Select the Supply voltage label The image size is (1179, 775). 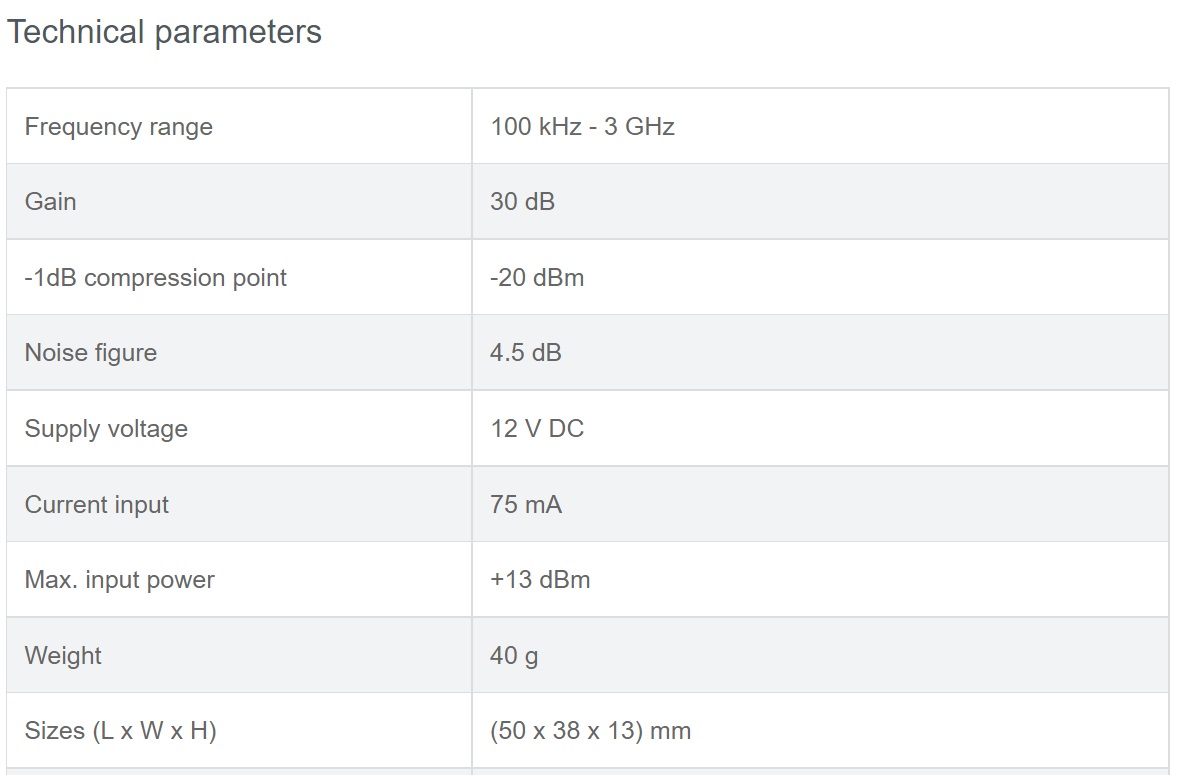point(106,428)
